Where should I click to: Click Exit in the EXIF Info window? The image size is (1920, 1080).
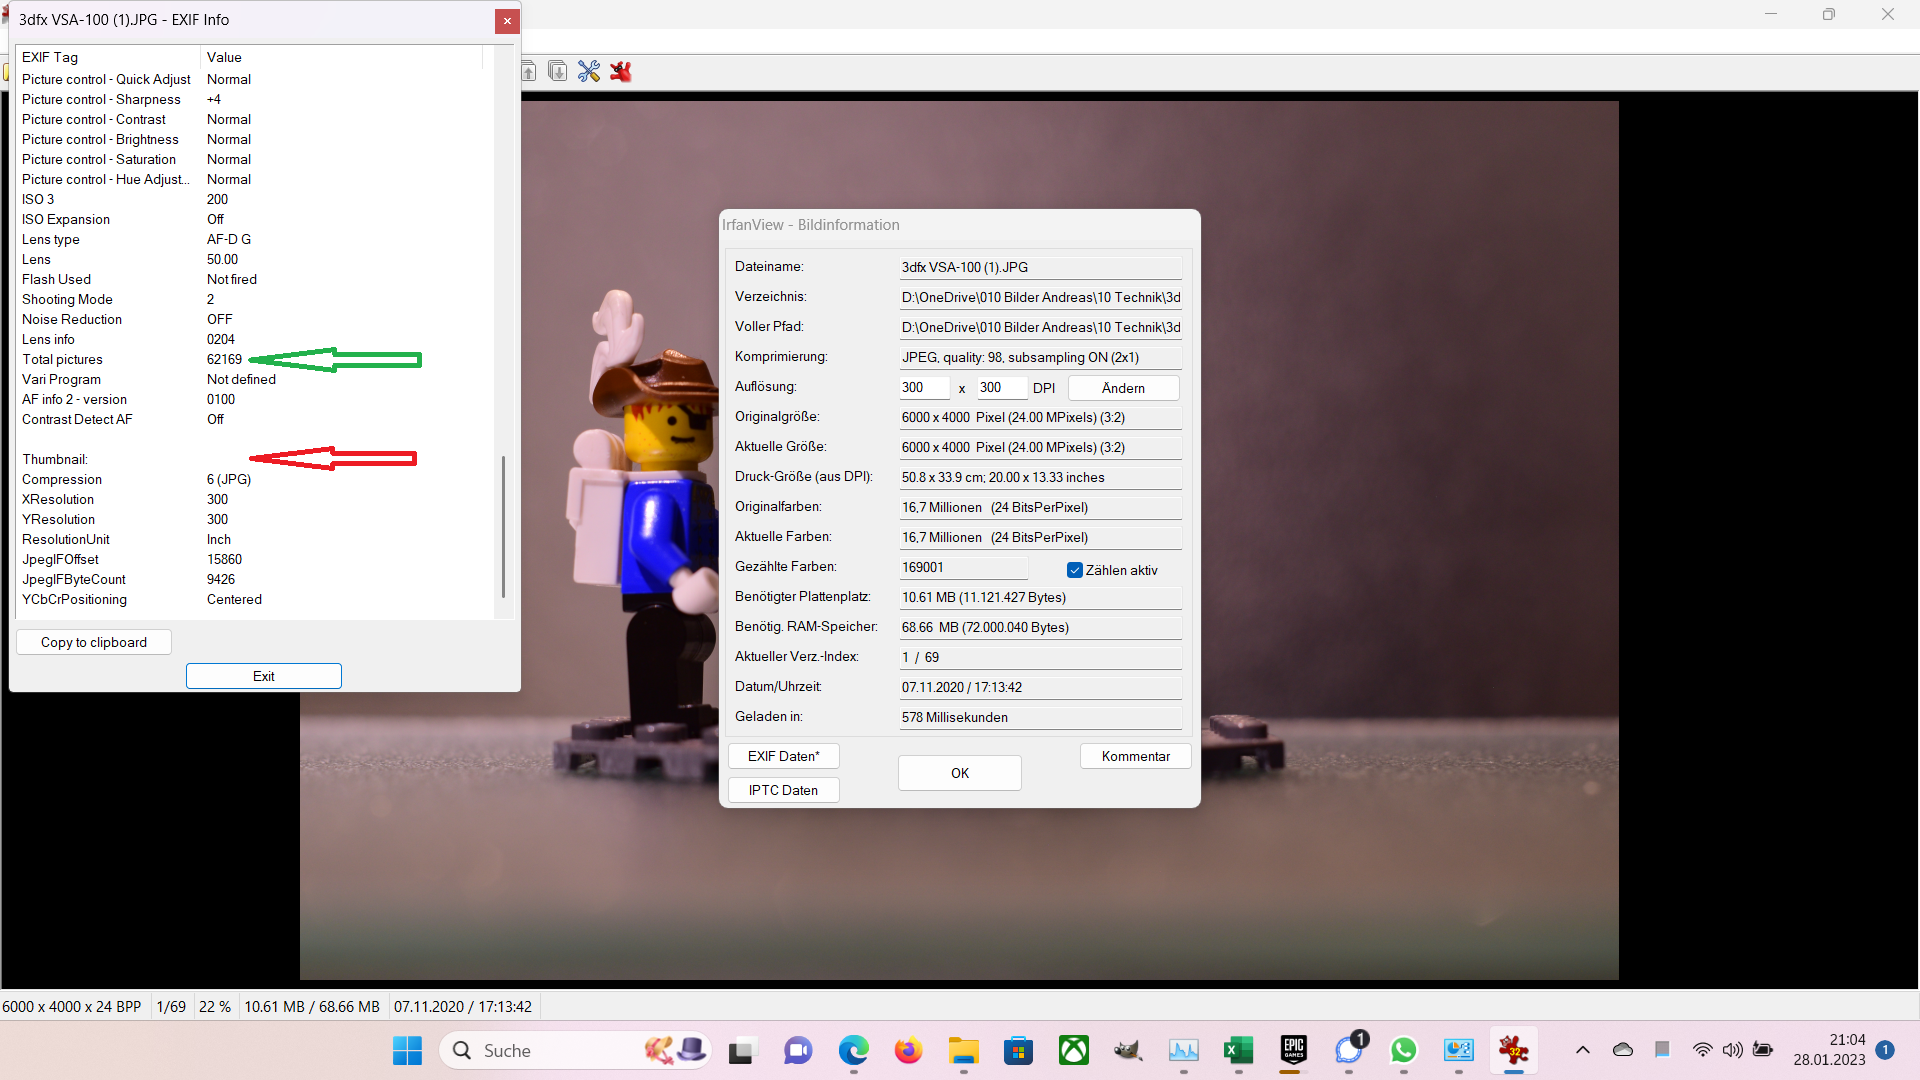263,676
